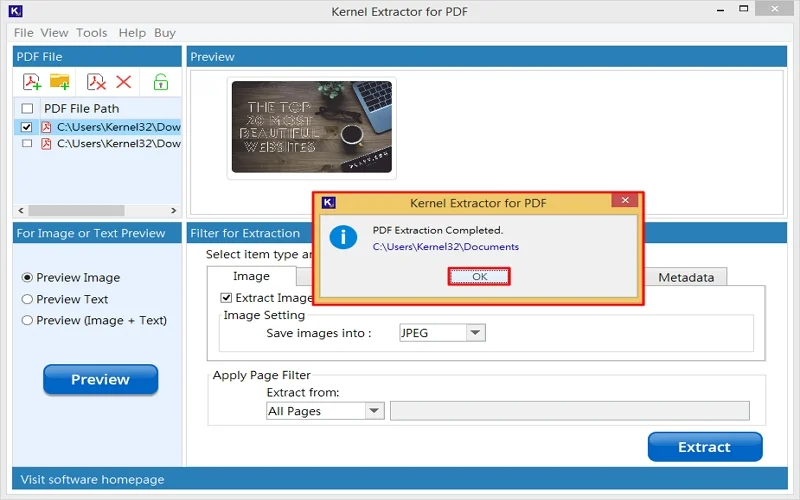Viewport: 800px width, 500px height.
Task: Click Visit software homepage link
Action: 92,480
